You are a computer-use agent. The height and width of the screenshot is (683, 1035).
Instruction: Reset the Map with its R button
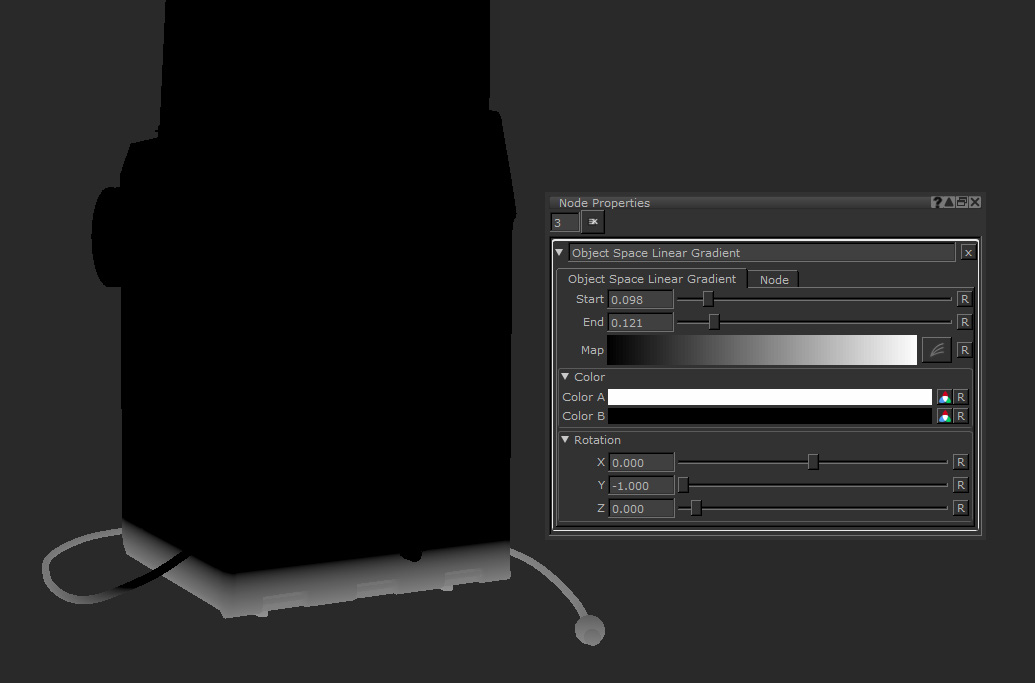pyautogui.click(x=963, y=349)
